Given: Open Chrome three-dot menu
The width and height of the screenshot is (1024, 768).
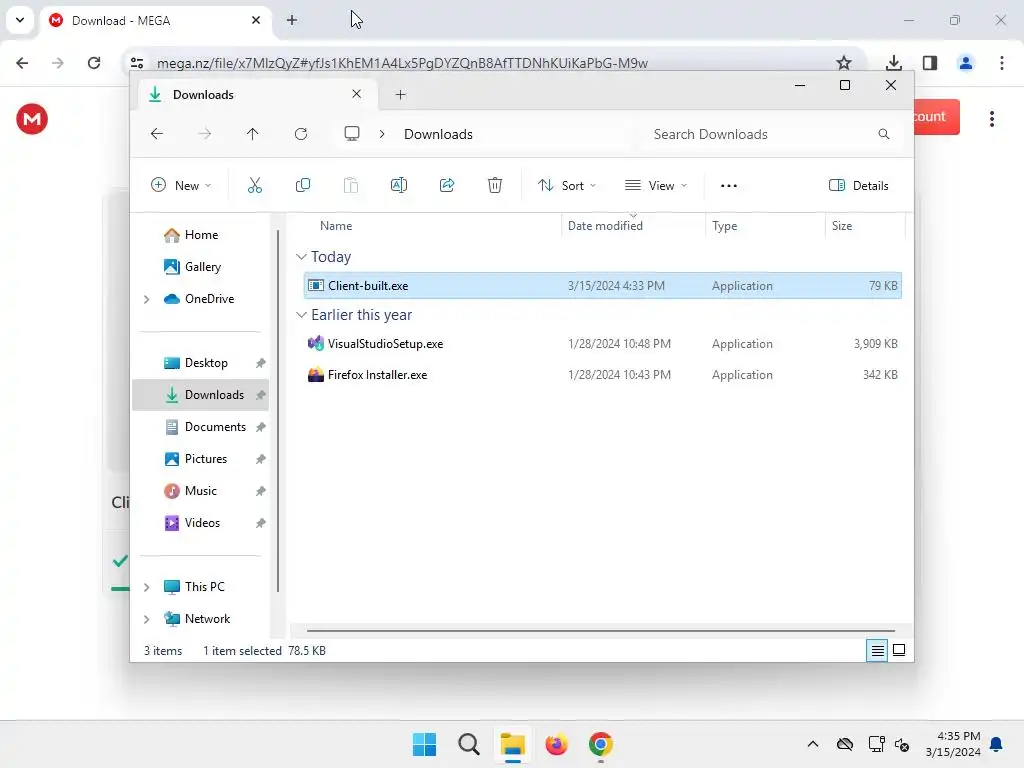Looking at the screenshot, I should [x=1002, y=63].
